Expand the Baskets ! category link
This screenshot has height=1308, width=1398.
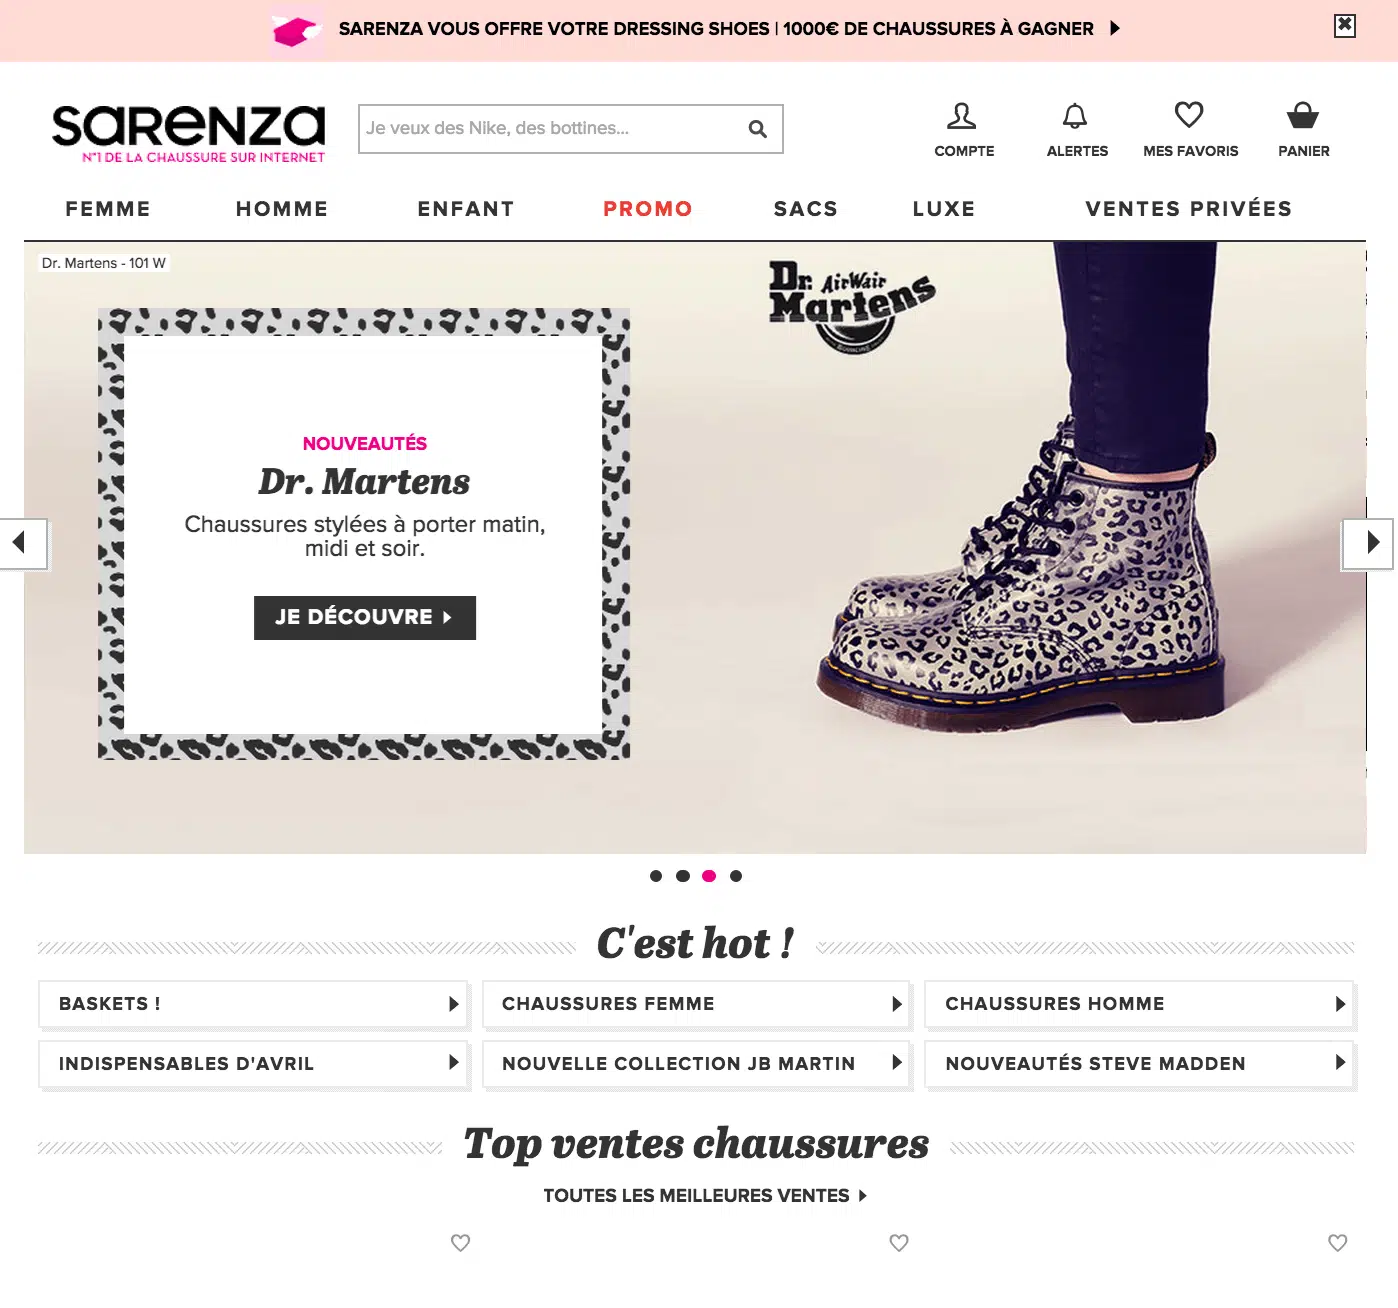(x=253, y=1004)
